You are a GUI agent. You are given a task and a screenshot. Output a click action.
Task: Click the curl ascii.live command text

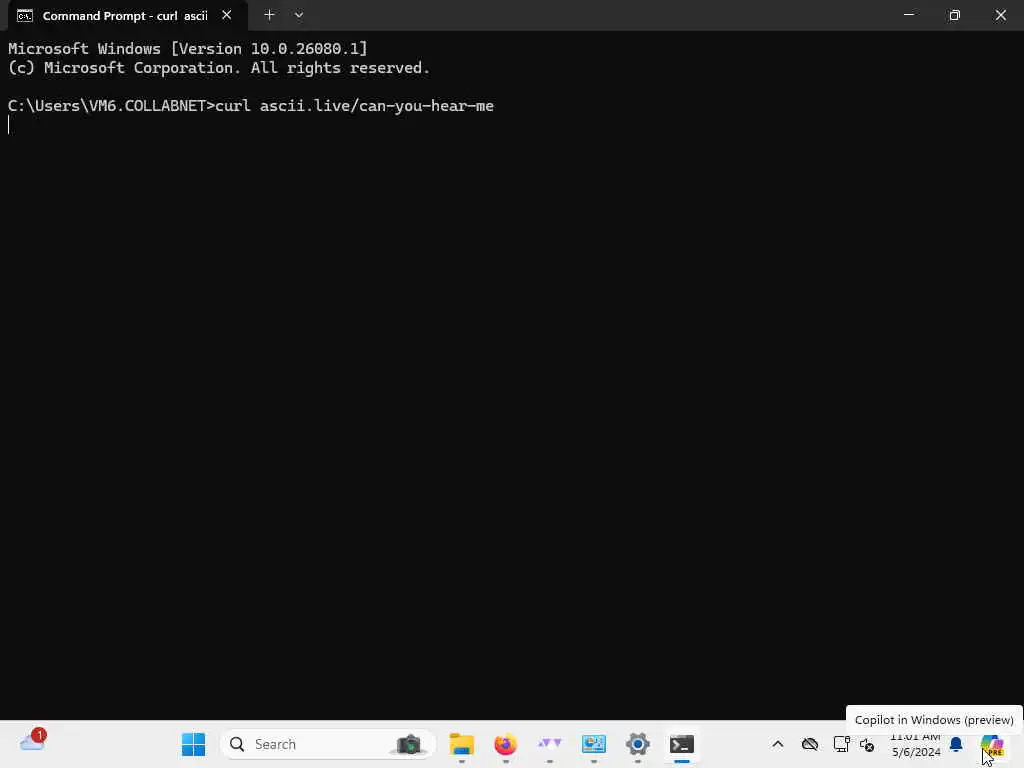coord(355,106)
